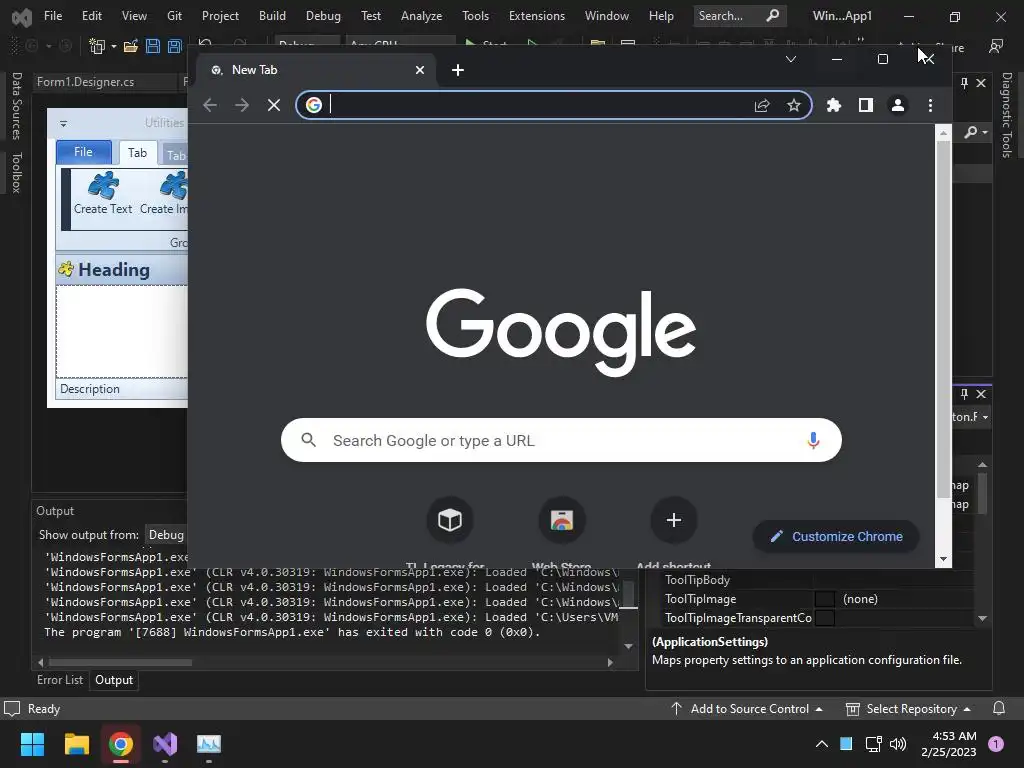Viewport: 1024px width, 768px height.
Task: Click the Chrome icon on the taskbar
Action: (121, 744)
